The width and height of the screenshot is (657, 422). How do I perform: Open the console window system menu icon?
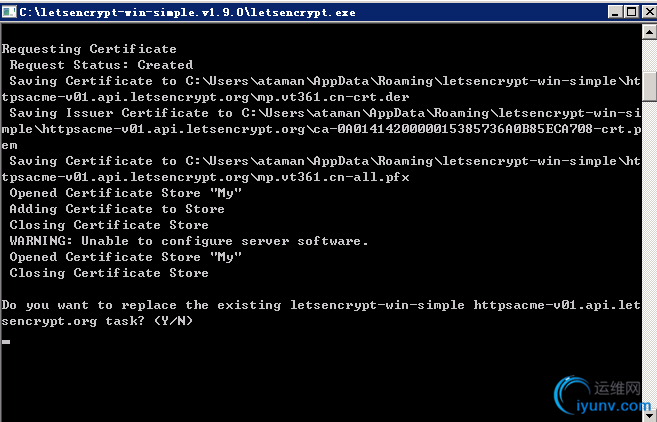[9, 9]
